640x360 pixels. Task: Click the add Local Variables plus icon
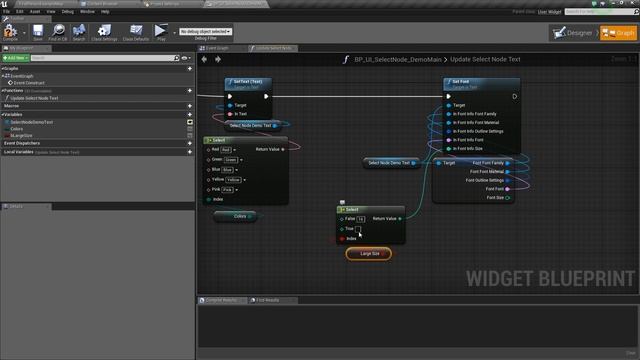point(190,152)
